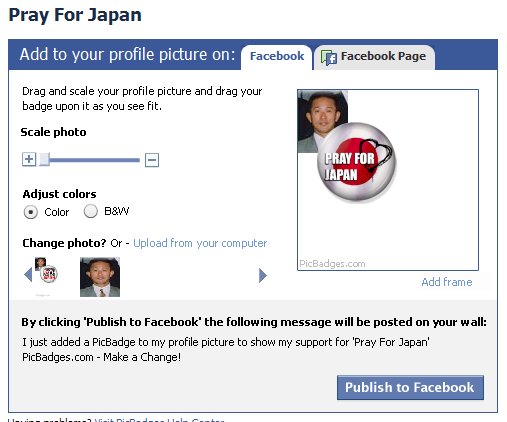Click the Pray For Japan badge in preview
The image size is (507, 422).
pos(357,162)
